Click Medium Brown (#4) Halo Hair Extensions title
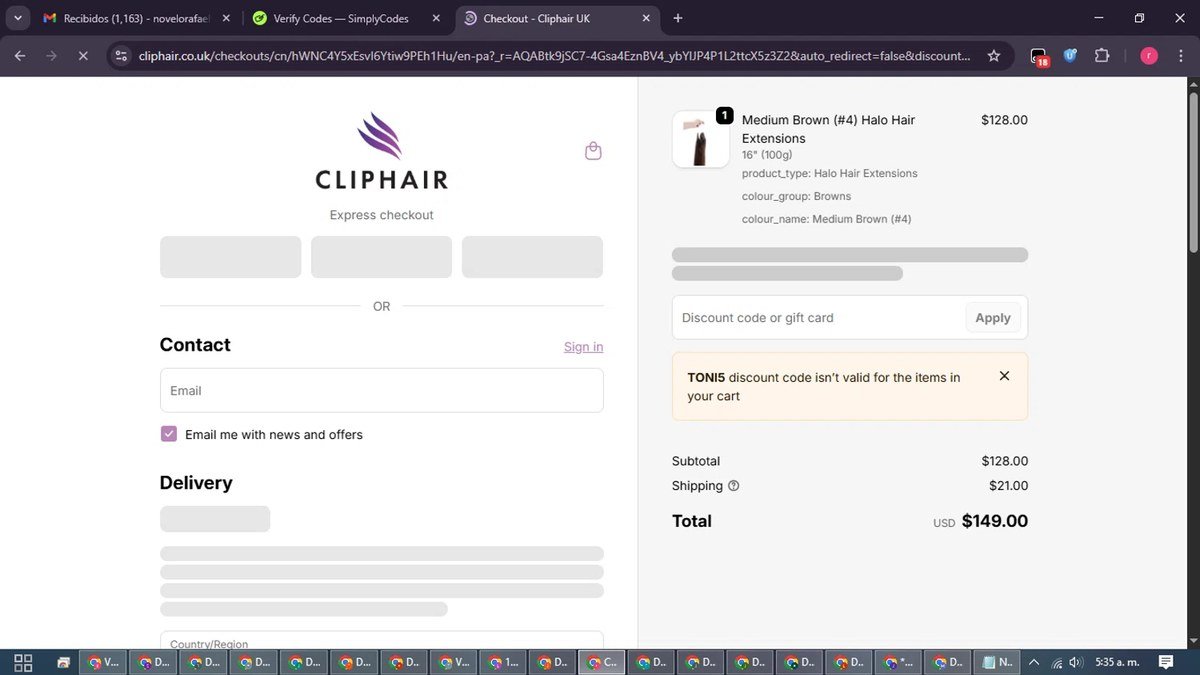This screenshot has width=1200, height=675. [829, 129]
